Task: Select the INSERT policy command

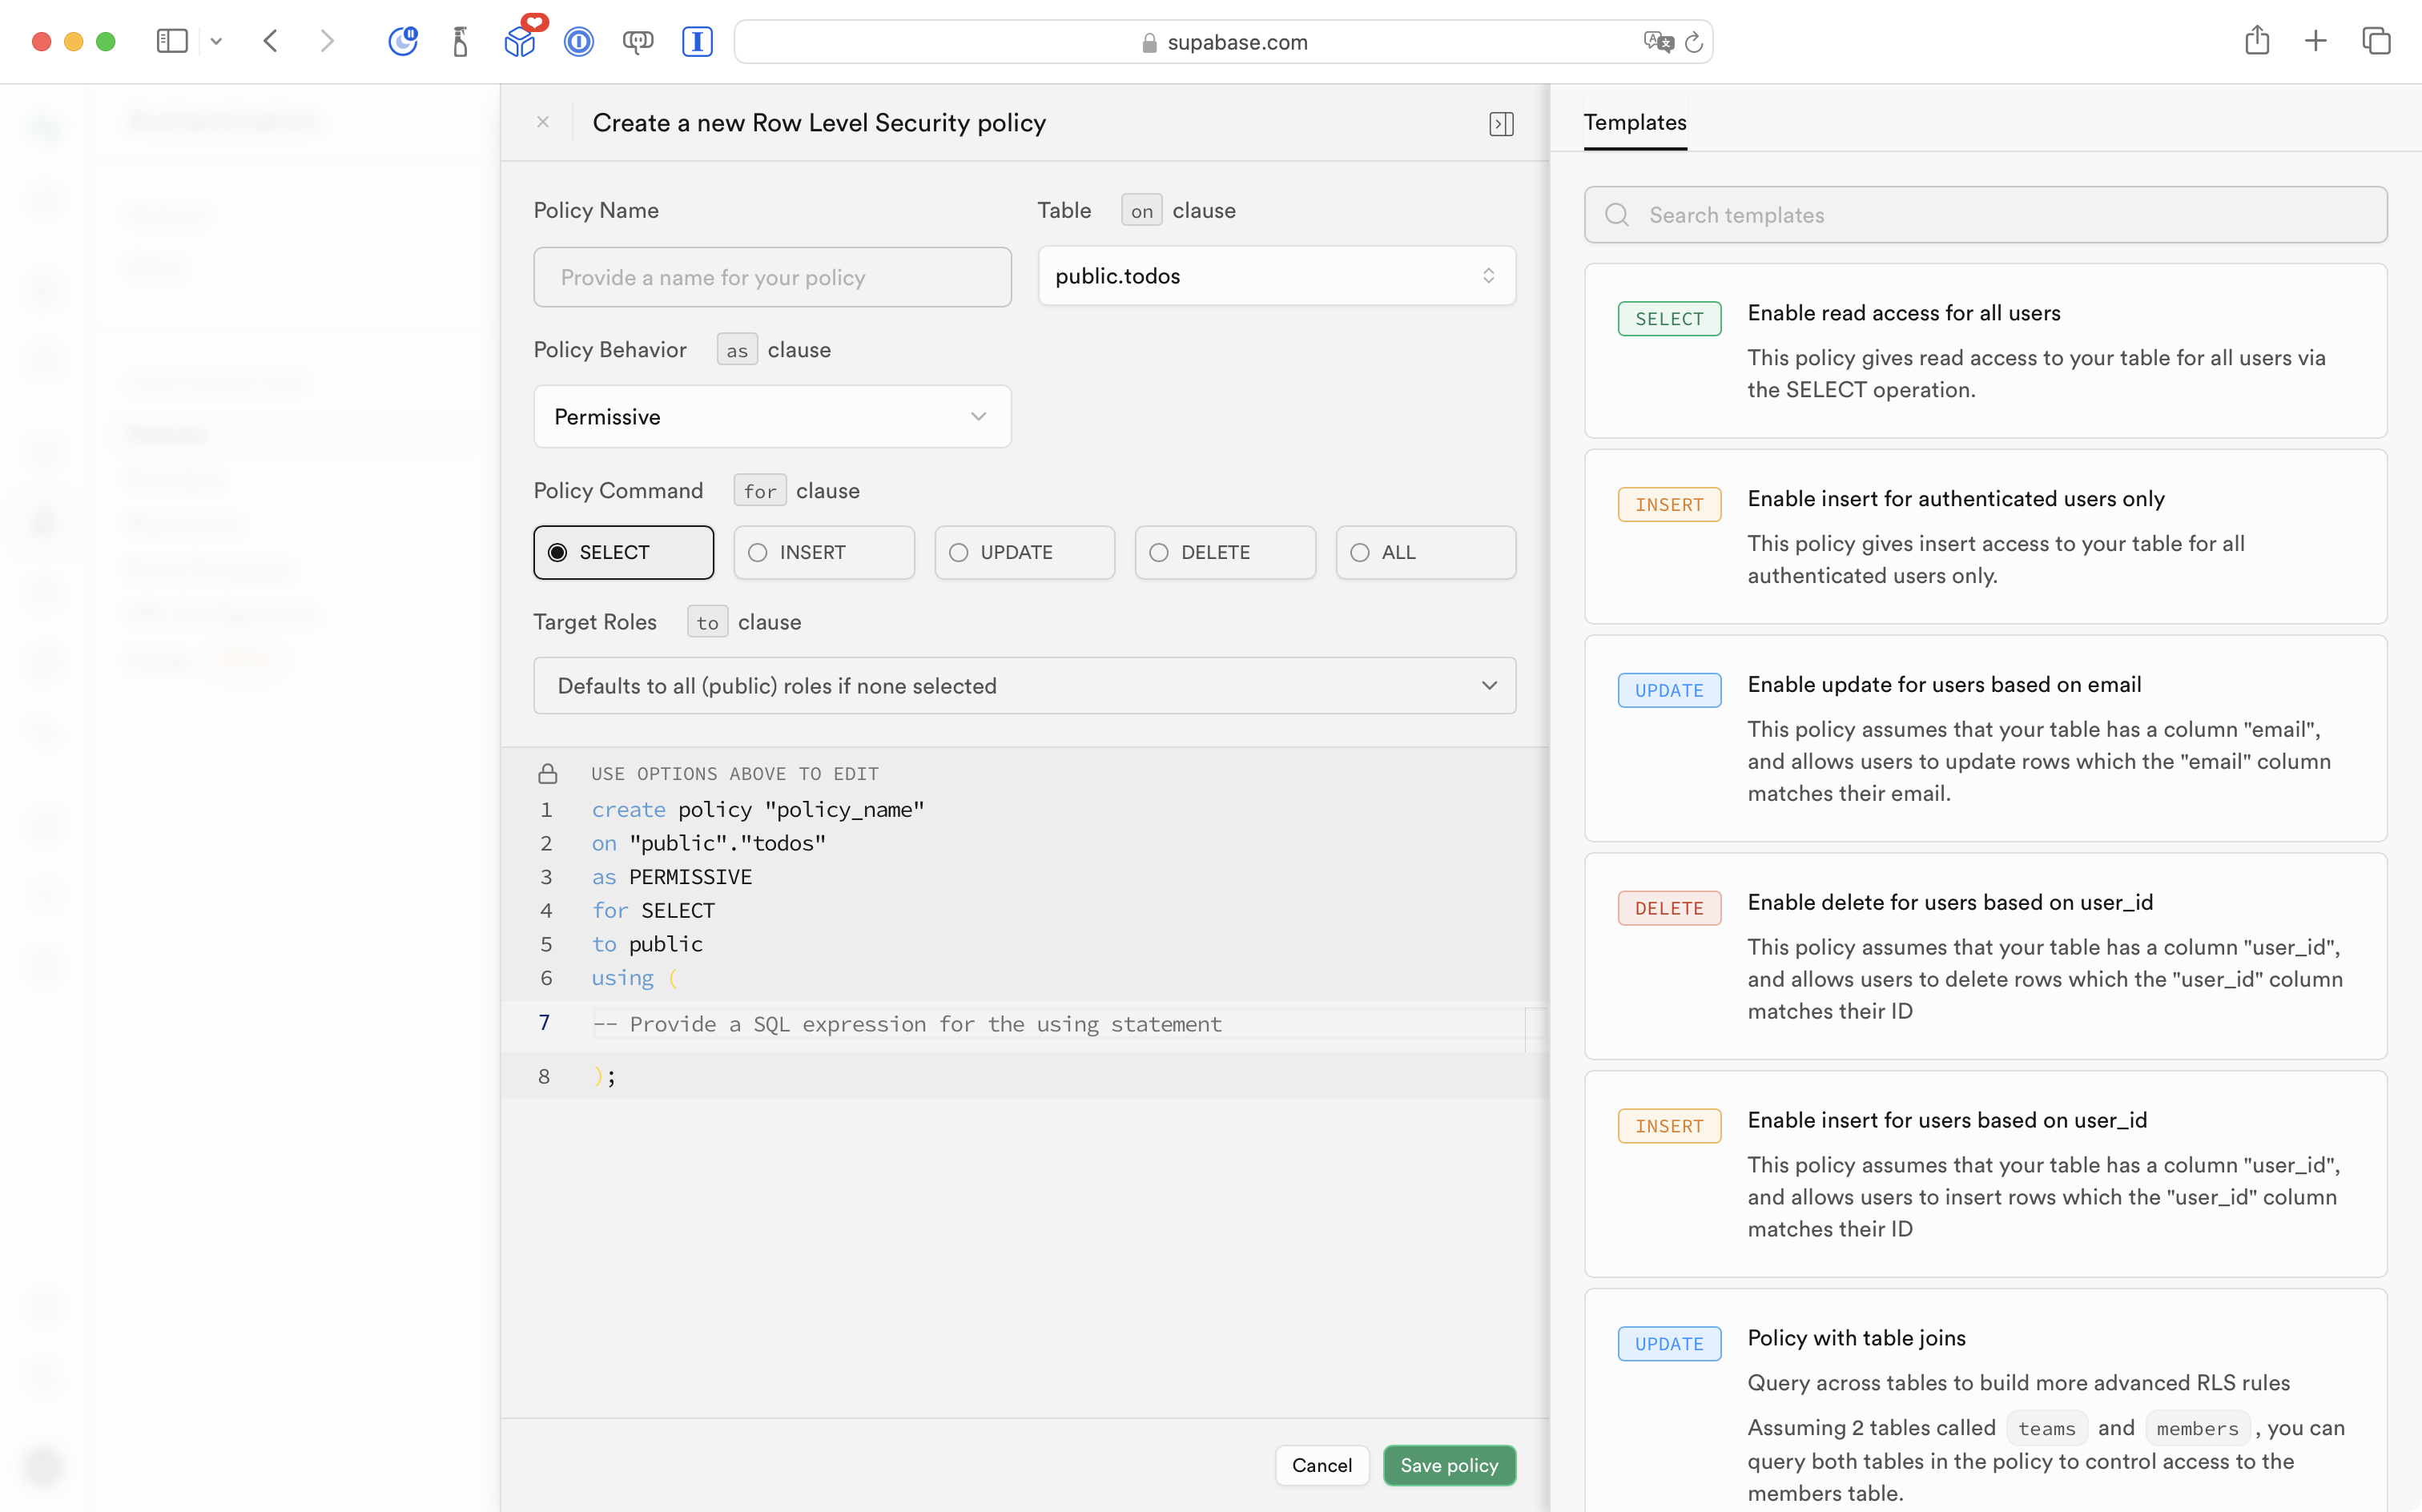Action: pyautogui.click(x=823, y=552)
